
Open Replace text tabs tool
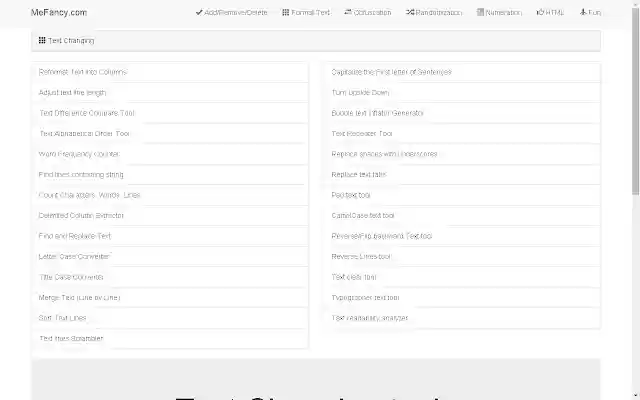(x=359, y=174)
